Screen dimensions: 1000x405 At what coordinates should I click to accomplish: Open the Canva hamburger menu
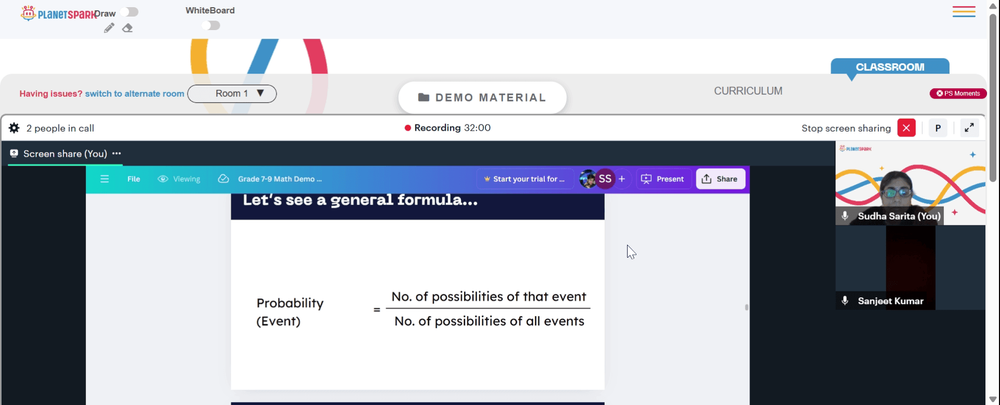[105, 179]
